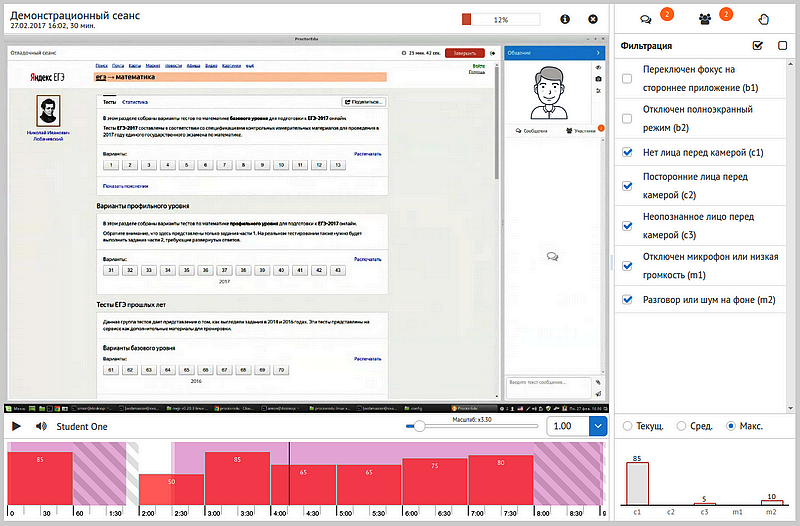
Task: Open session info icon in header
Action: click(x=565, y=19)
